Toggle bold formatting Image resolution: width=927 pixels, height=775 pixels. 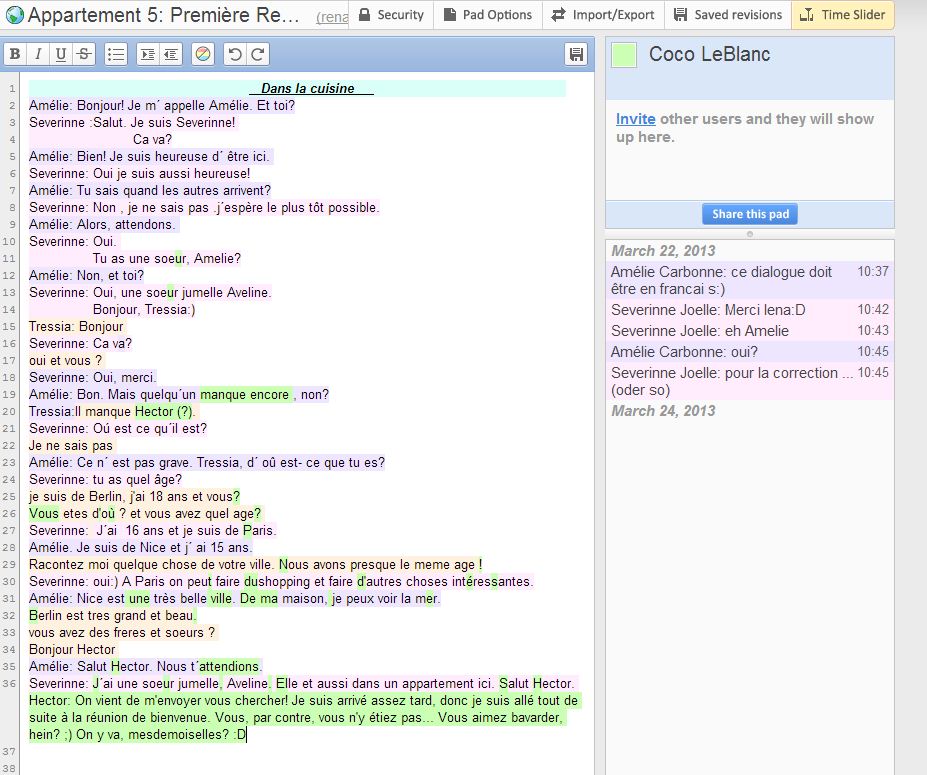pos(16,55)
